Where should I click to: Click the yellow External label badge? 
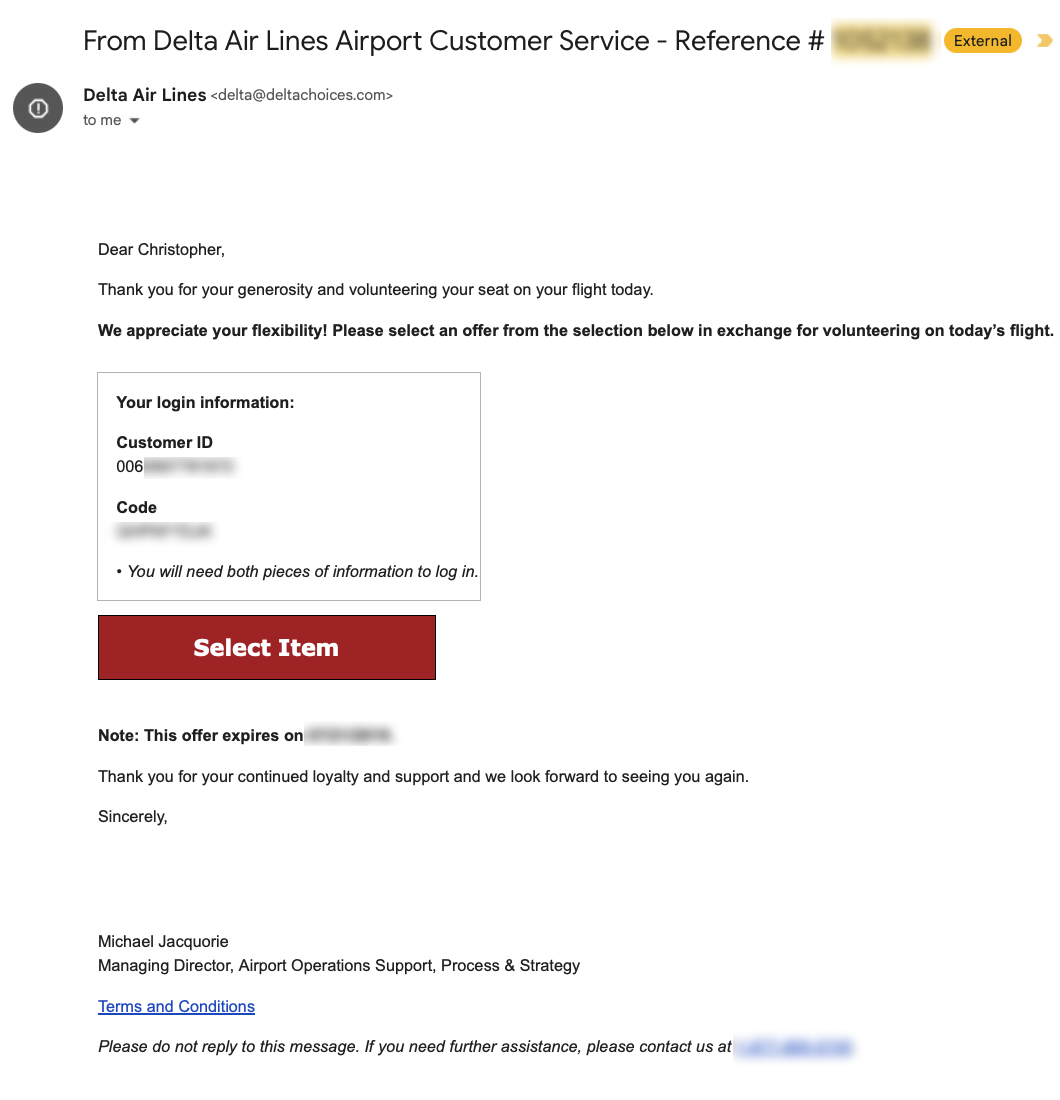click(x=982, y=41)
